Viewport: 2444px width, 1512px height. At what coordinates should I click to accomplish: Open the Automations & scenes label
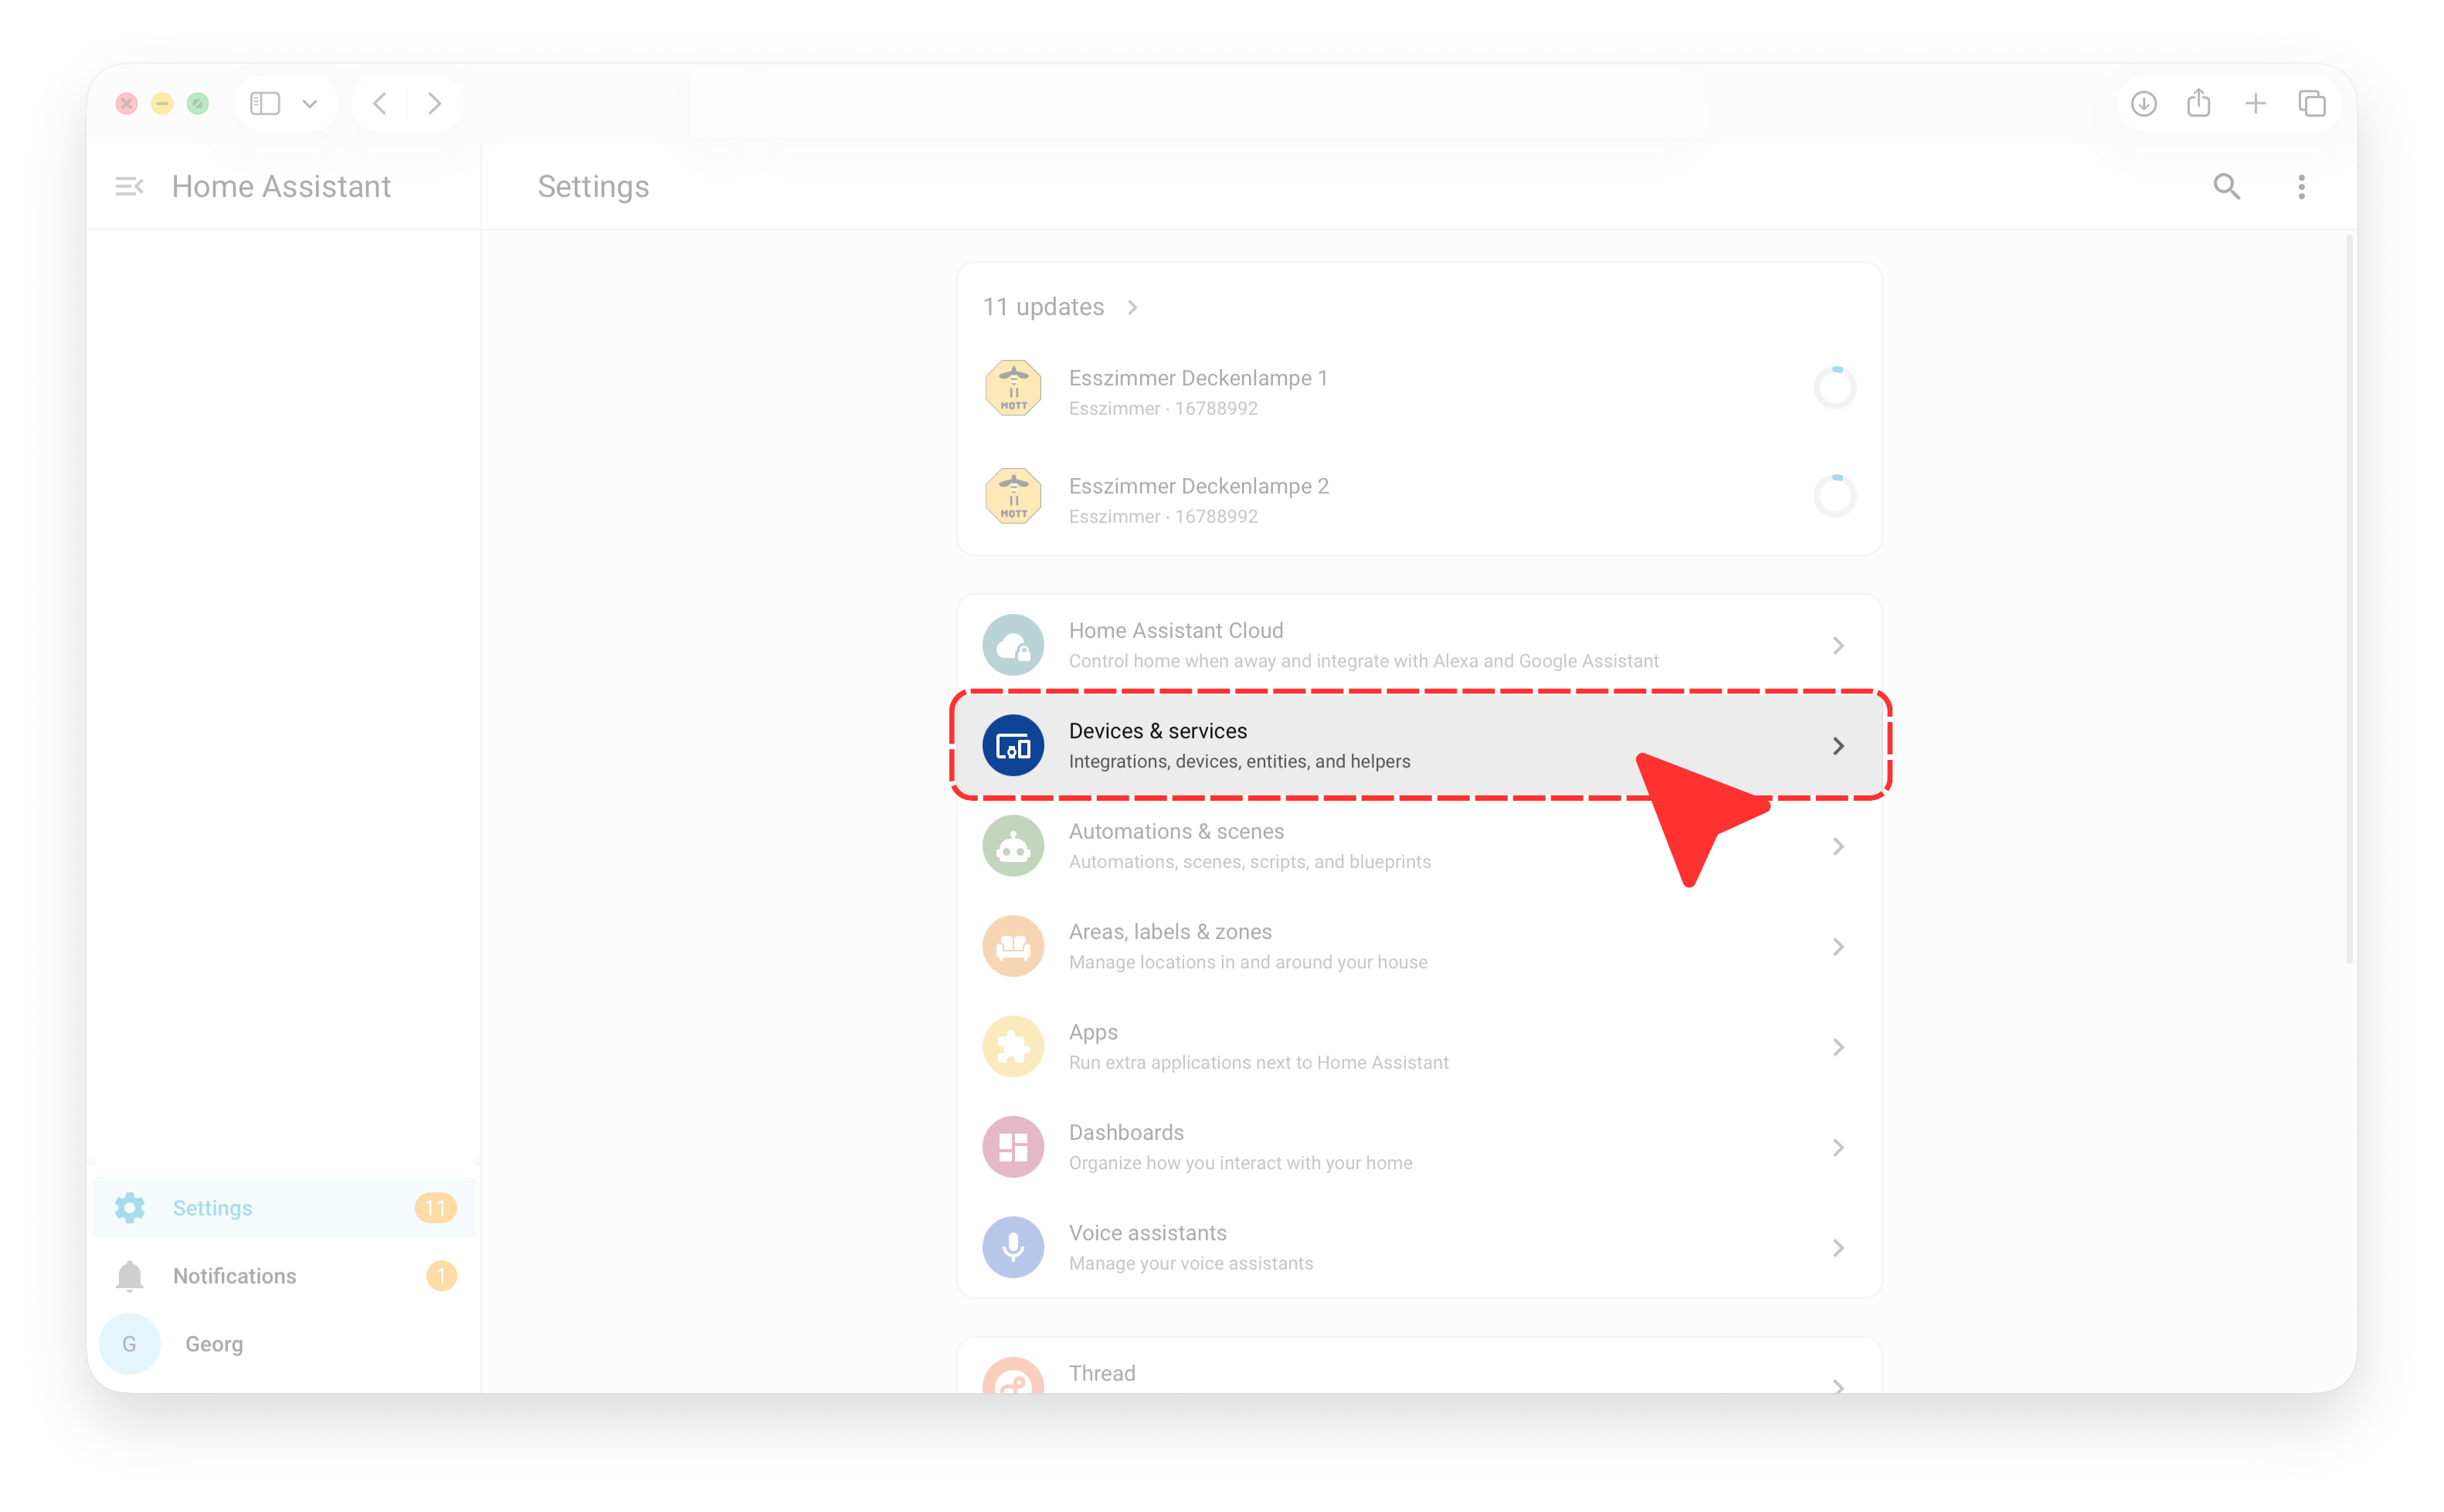pos(1176,831)
